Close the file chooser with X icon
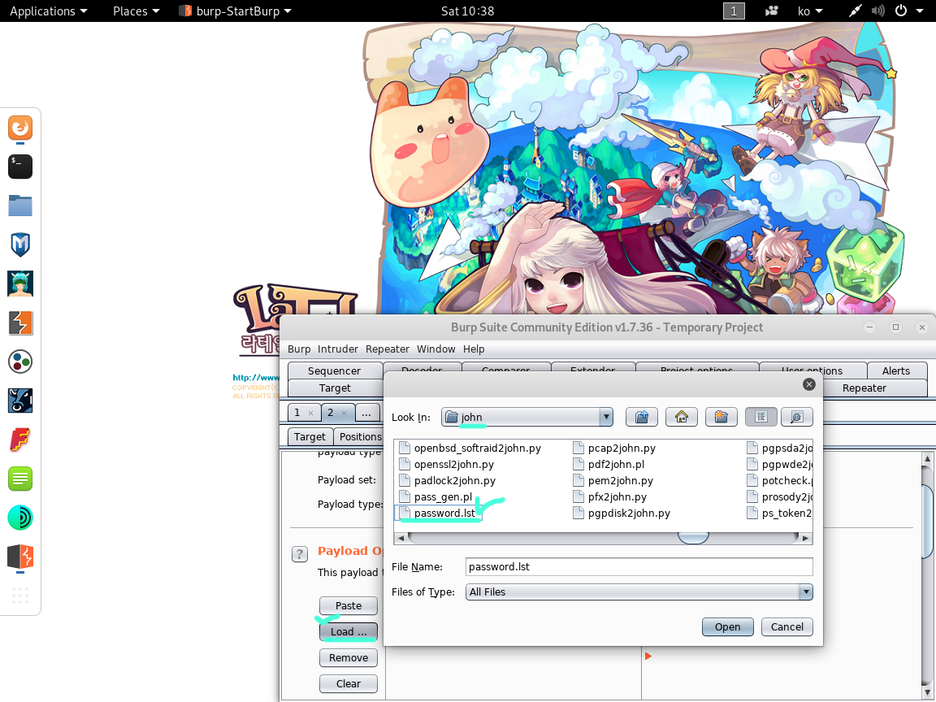 [809, 384]
